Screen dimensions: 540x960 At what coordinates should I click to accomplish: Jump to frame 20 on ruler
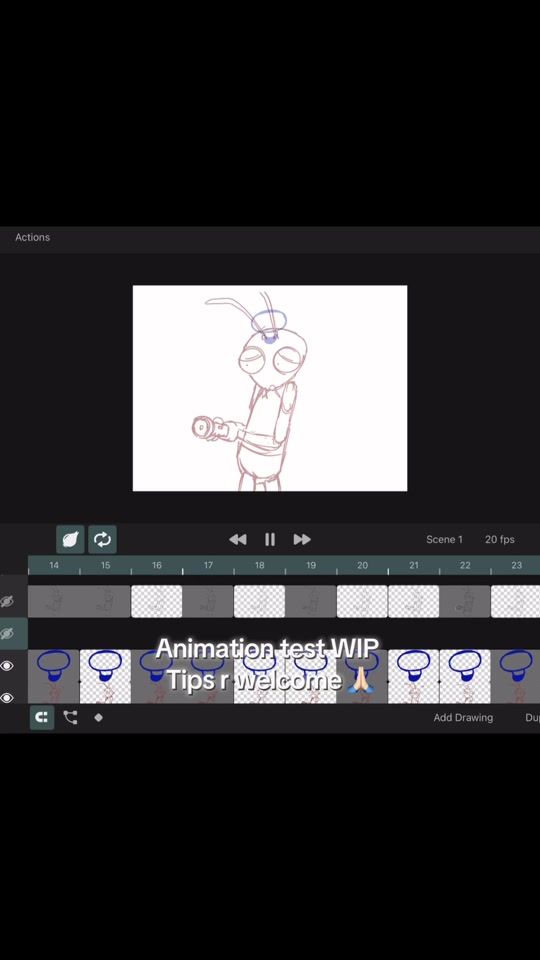click(x=362, y=565)
